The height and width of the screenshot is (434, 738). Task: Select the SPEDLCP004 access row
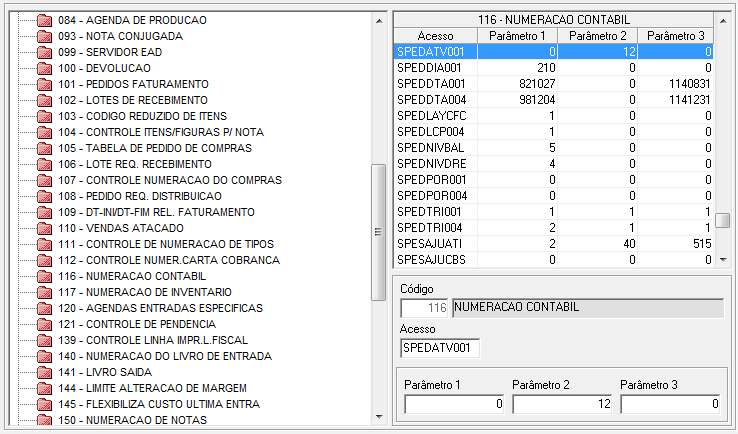point(553,132)
